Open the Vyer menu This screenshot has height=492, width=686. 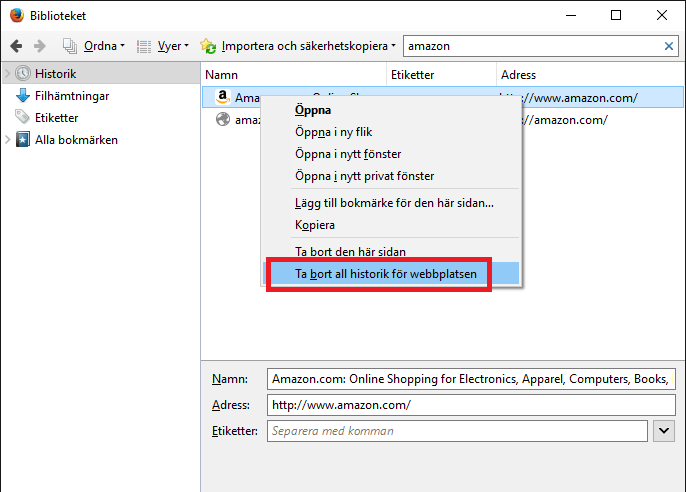click(173, 46)
